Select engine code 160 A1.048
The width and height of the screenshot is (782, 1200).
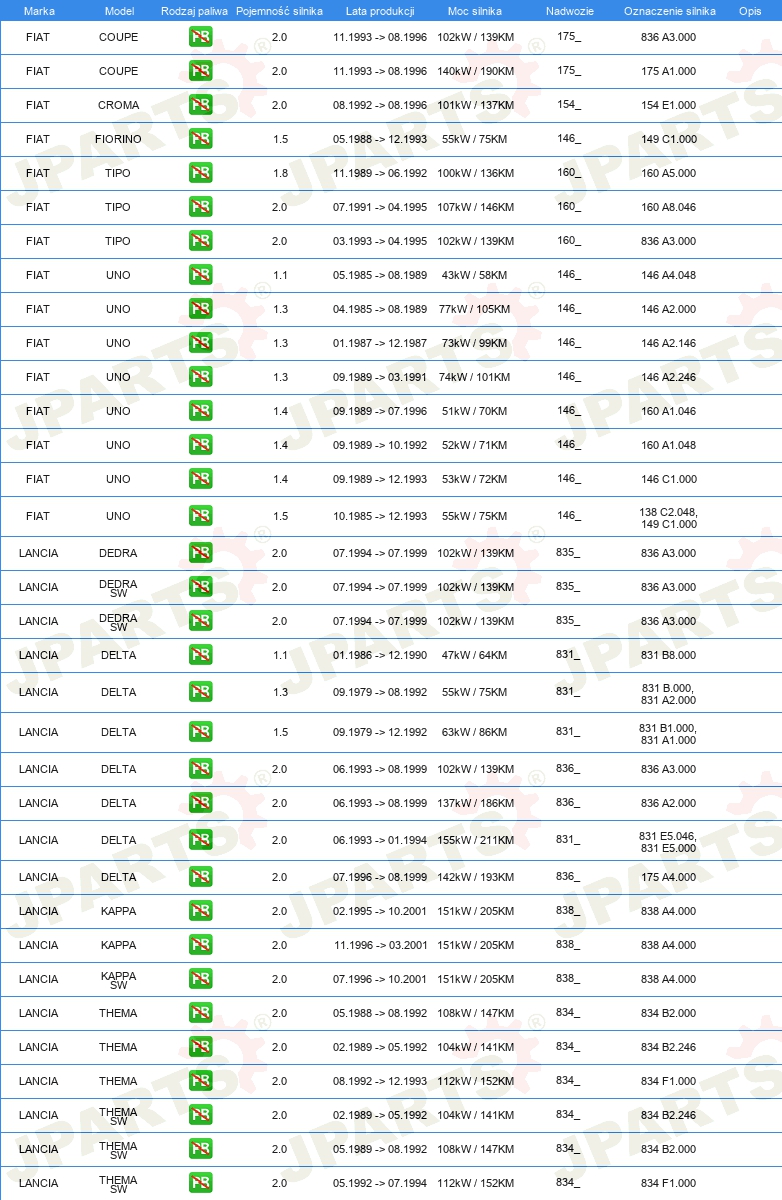(669, 445)
